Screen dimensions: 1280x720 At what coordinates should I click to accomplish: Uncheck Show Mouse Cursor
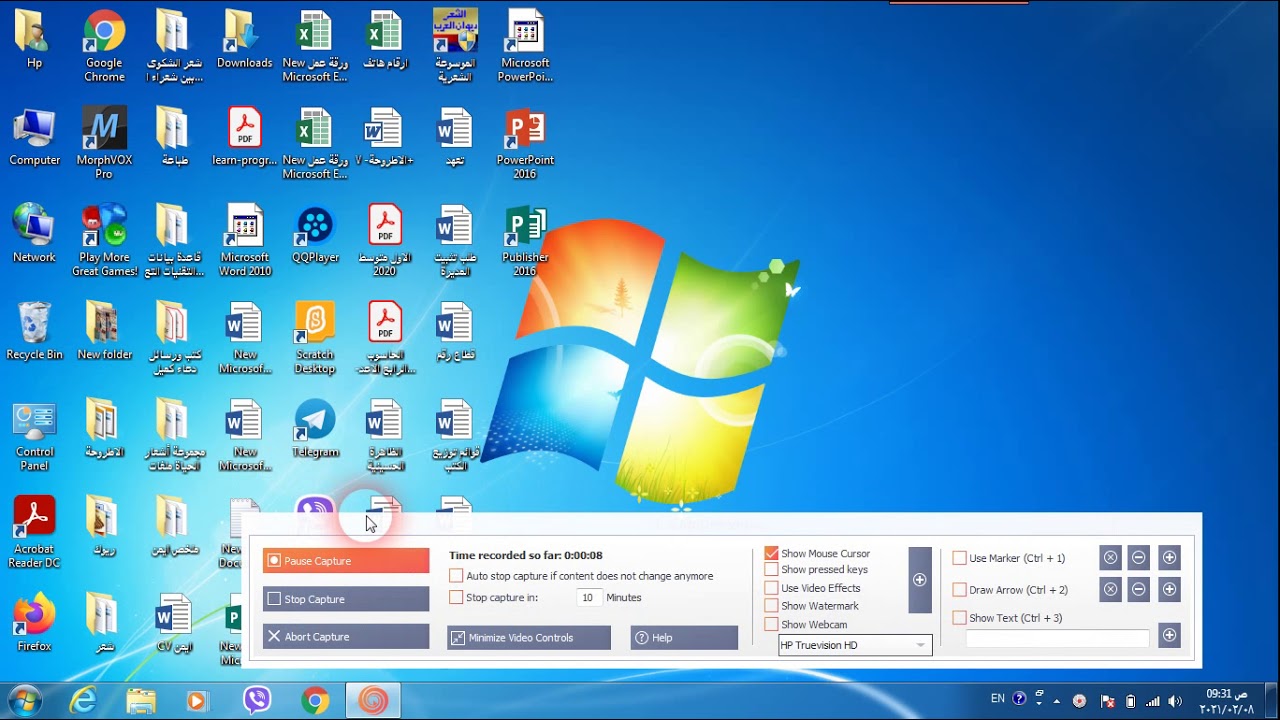[771, 553]
